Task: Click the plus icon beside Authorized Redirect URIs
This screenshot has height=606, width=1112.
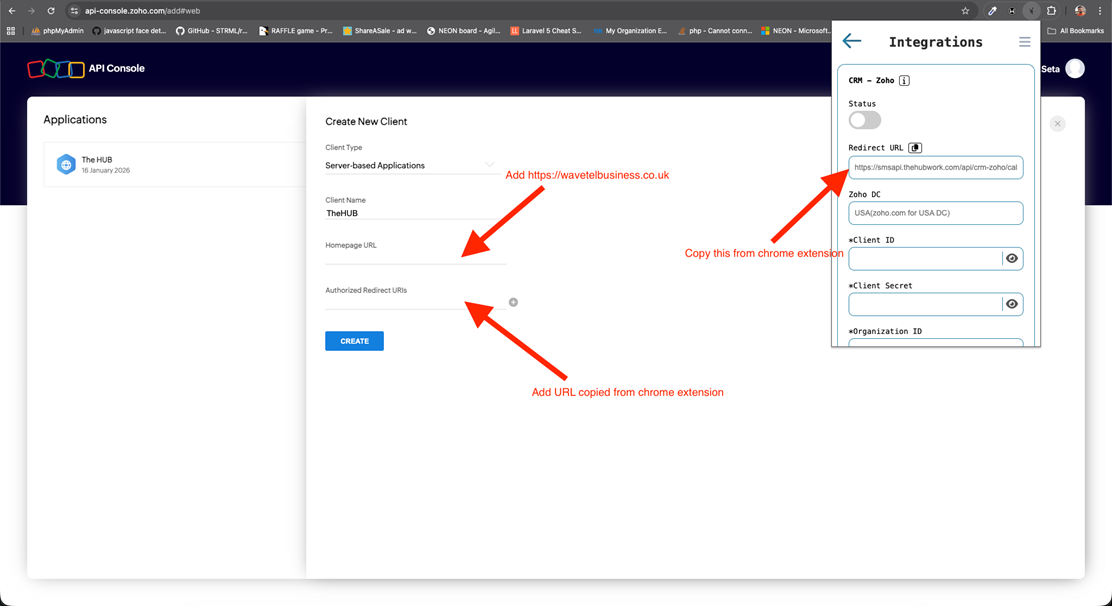Action: pyautogui.click(x=514, y=302)
